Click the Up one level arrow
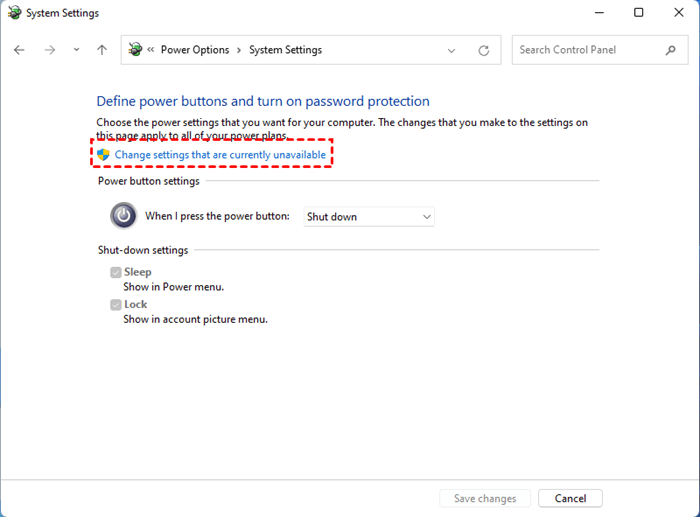 point(102,50)
